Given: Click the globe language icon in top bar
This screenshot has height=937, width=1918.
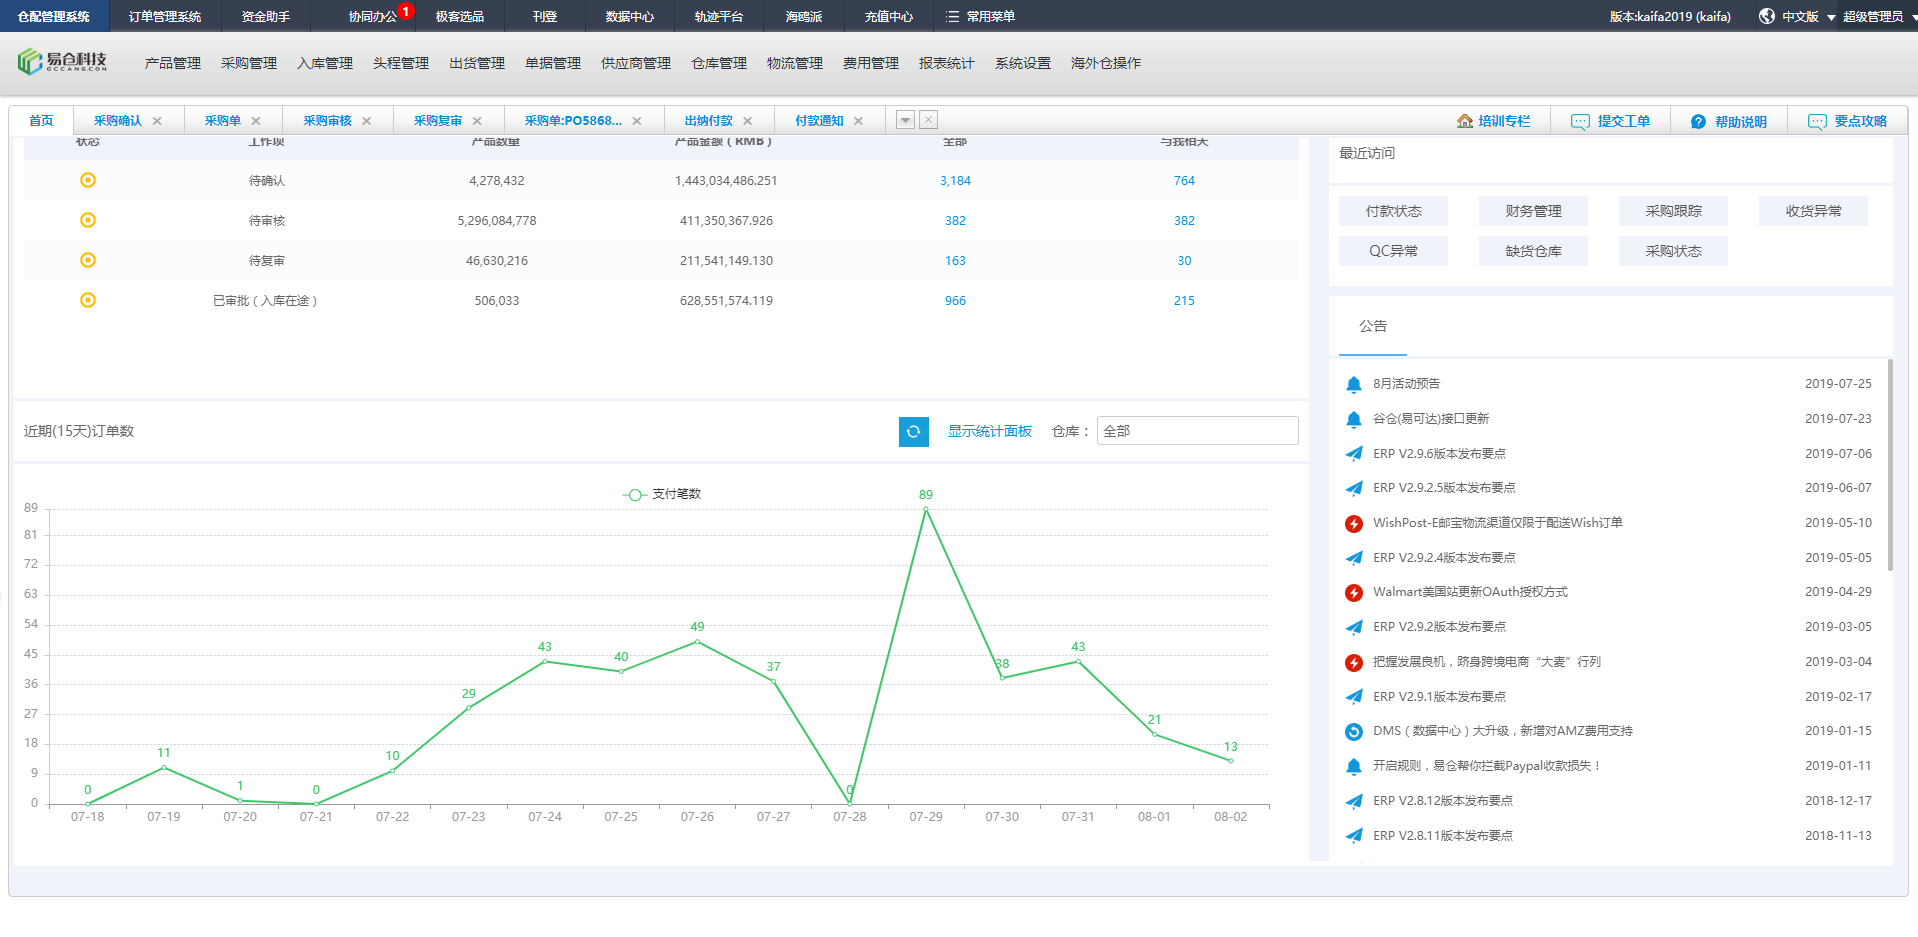Looking at the screenshot, I should [1766, 16].
